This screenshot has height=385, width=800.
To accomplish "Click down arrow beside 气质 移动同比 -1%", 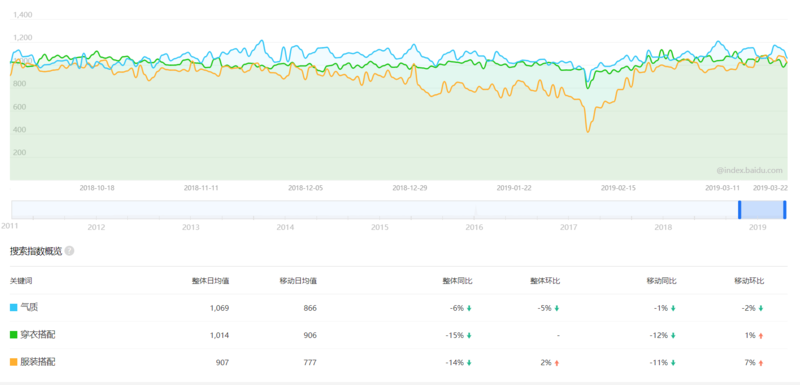I will click(x=673, y=308).
